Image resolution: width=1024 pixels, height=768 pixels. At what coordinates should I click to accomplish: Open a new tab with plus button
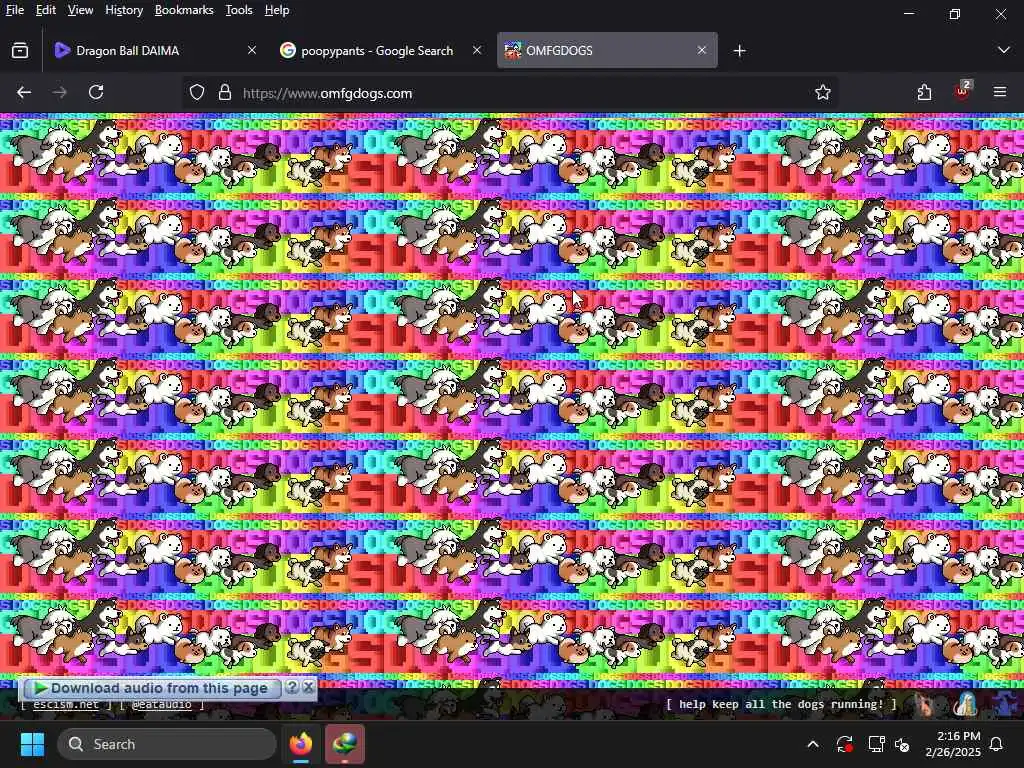click(x=739, y=50)
